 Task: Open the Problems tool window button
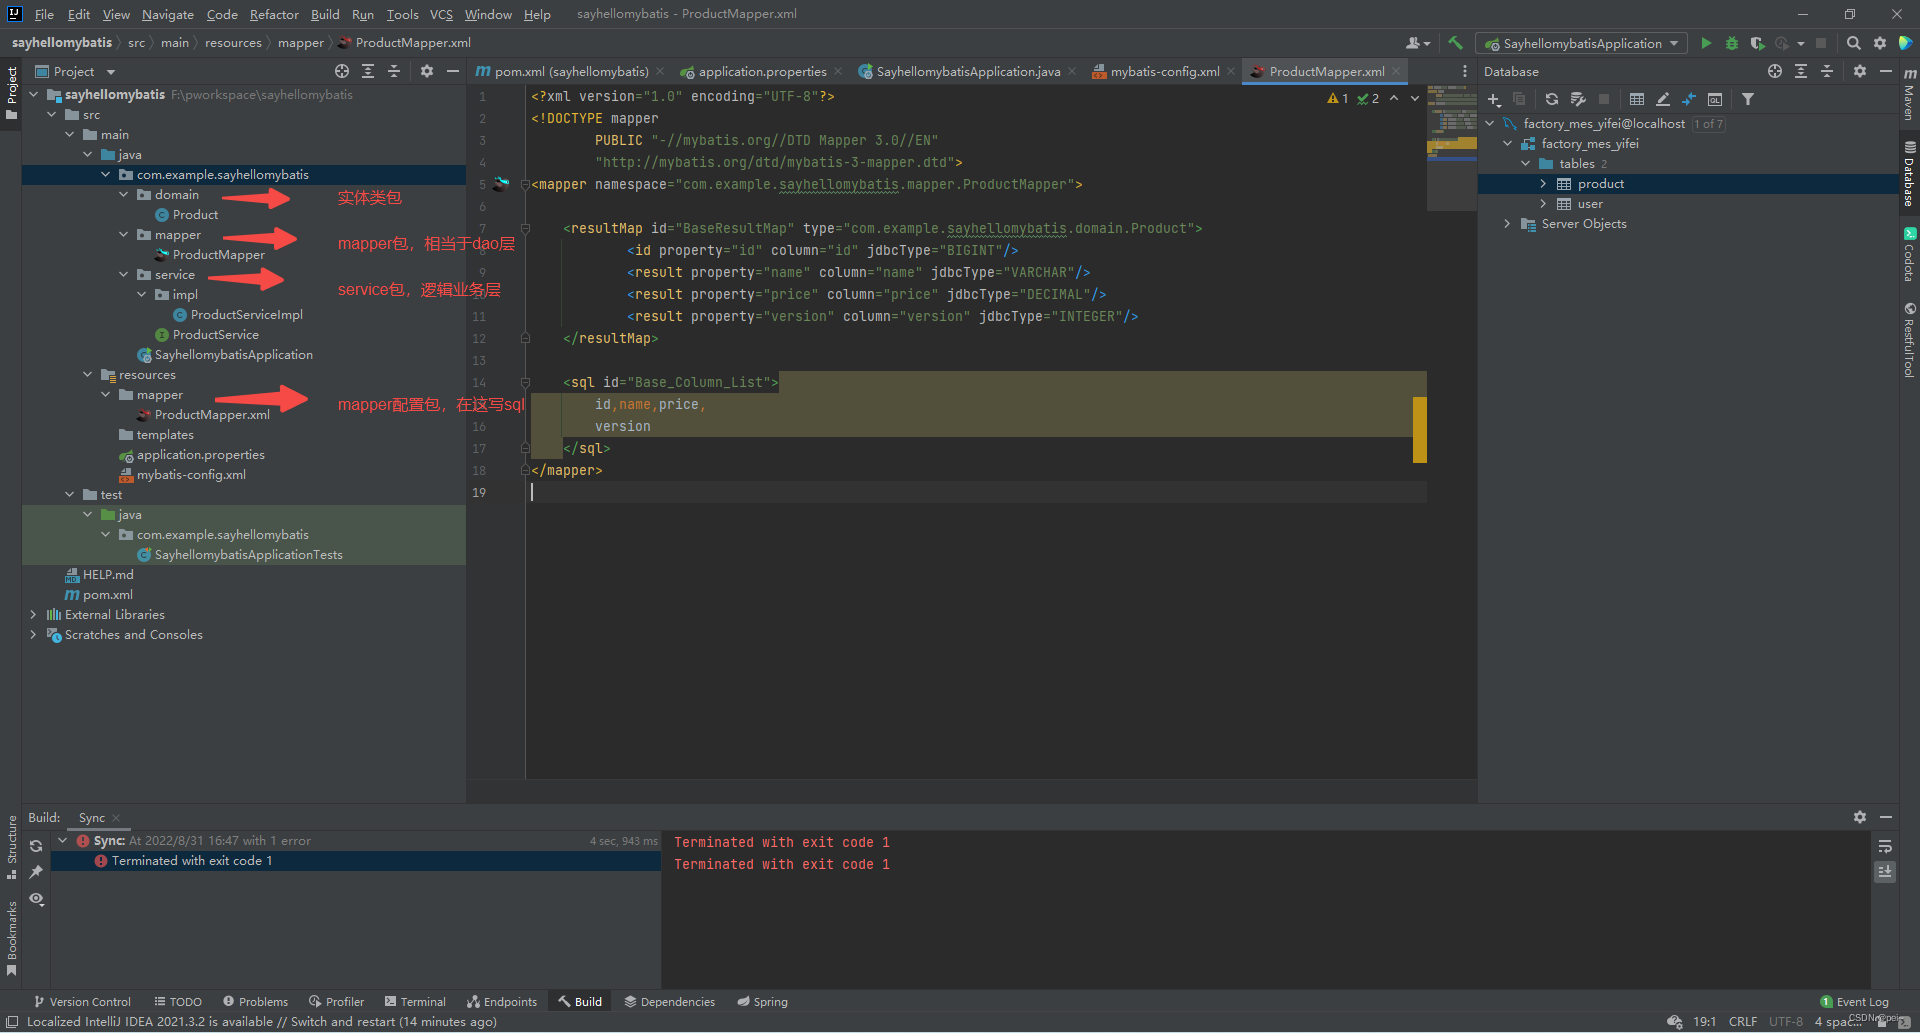[x=255, y=1001]
